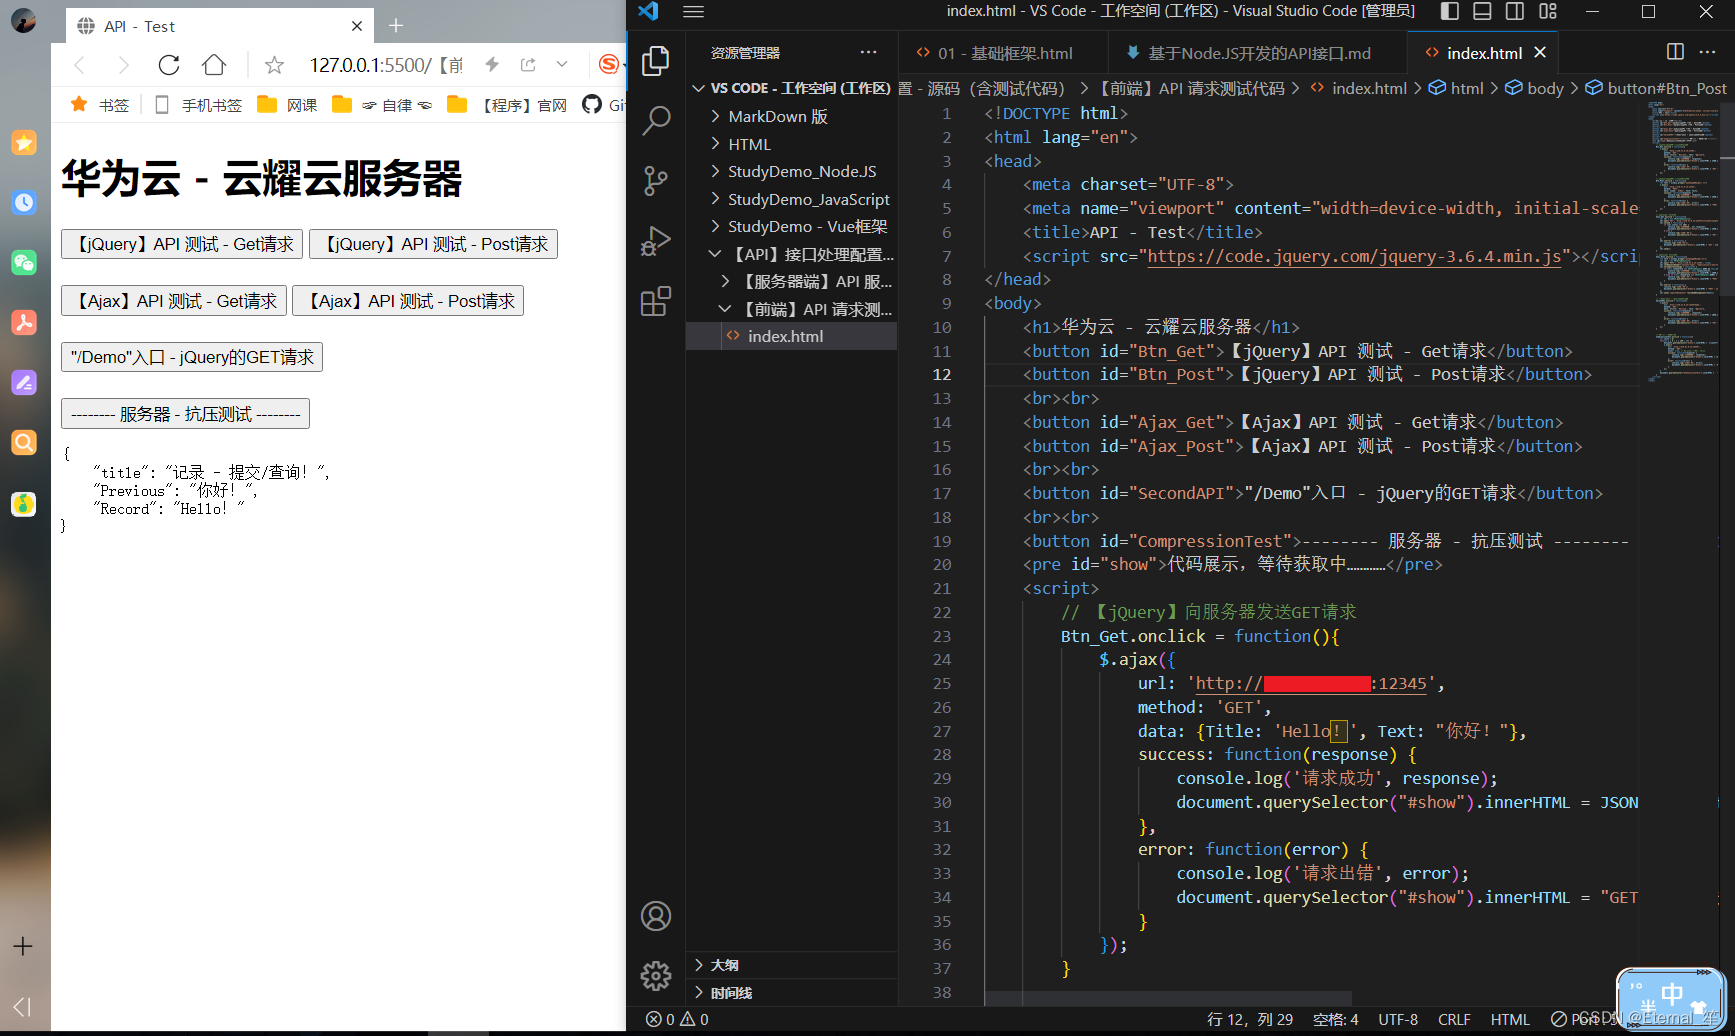Click the html breadcrumb item
1735x1036 pixels.
coord(1456,88)
